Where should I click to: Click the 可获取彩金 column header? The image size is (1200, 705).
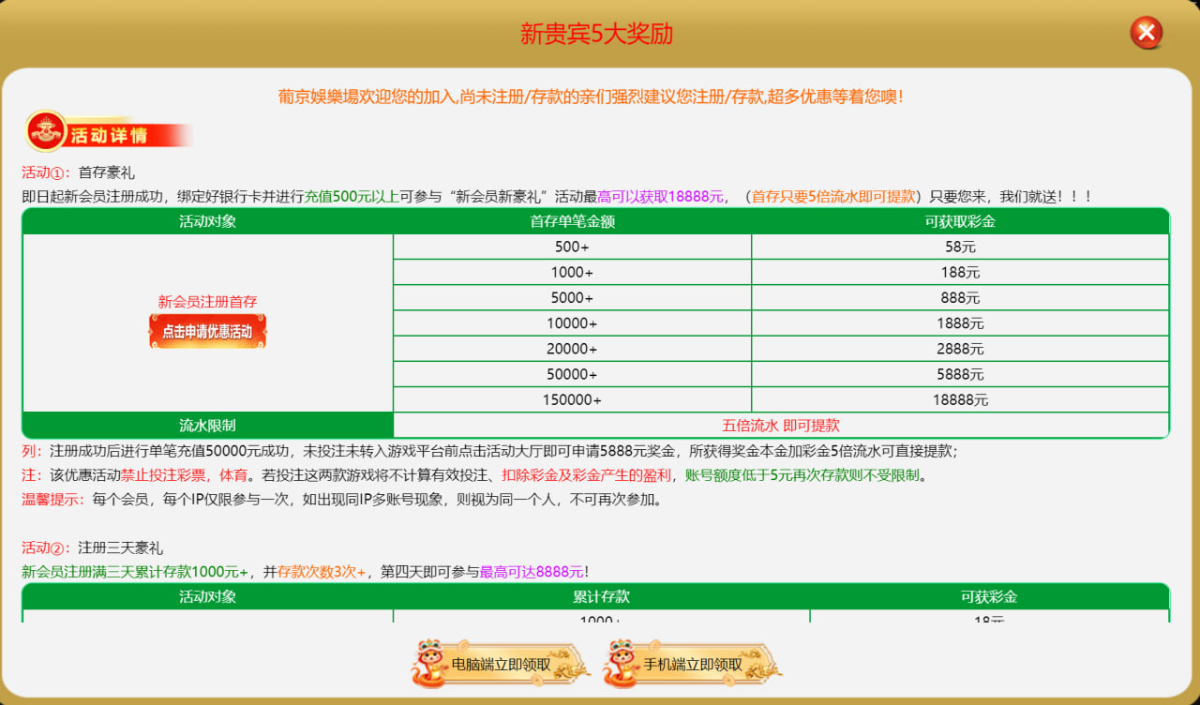click(960, 221)
